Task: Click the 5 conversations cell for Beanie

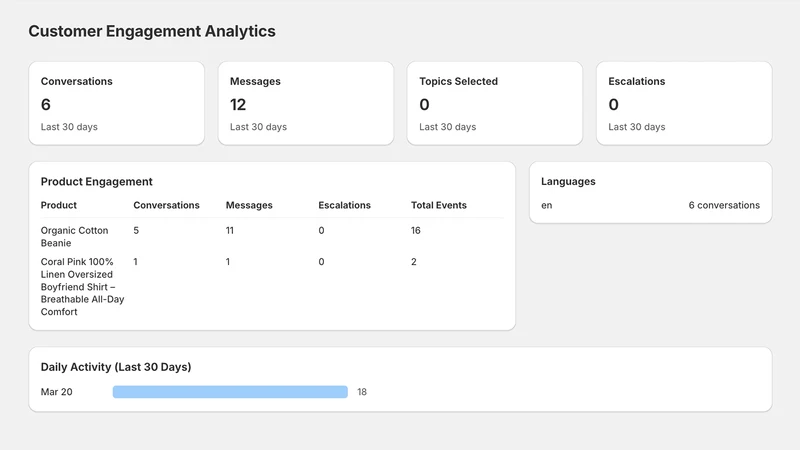Action: [x=136, y=231]
